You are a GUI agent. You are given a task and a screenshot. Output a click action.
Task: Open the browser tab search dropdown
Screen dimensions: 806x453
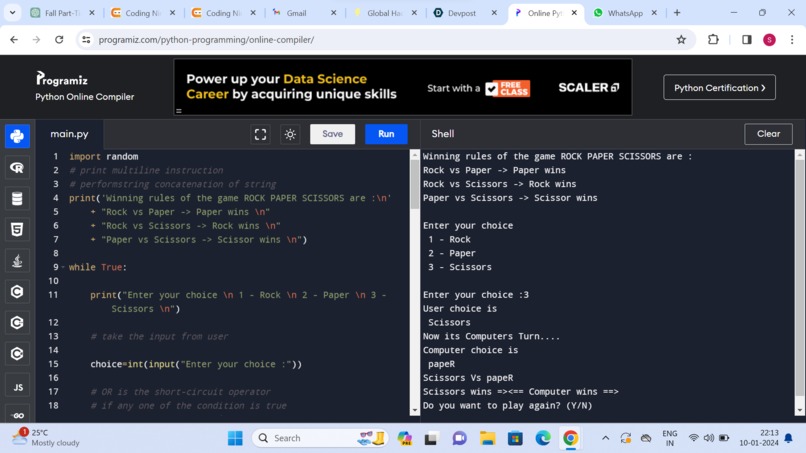[12, 12]
